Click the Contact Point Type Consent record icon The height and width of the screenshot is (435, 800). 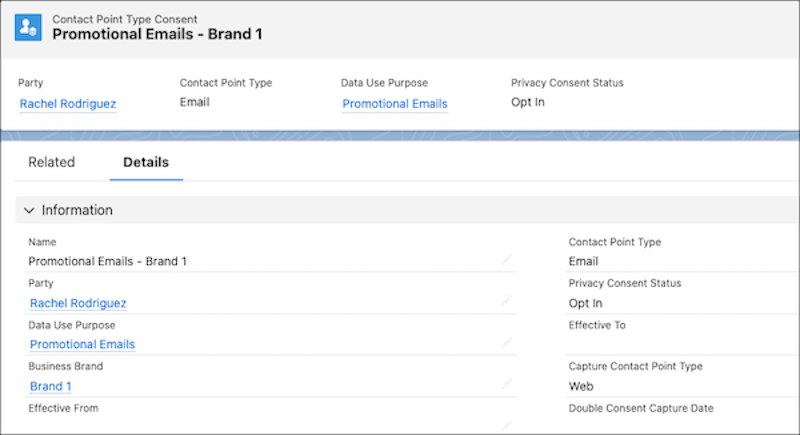(x=29, y=28)
